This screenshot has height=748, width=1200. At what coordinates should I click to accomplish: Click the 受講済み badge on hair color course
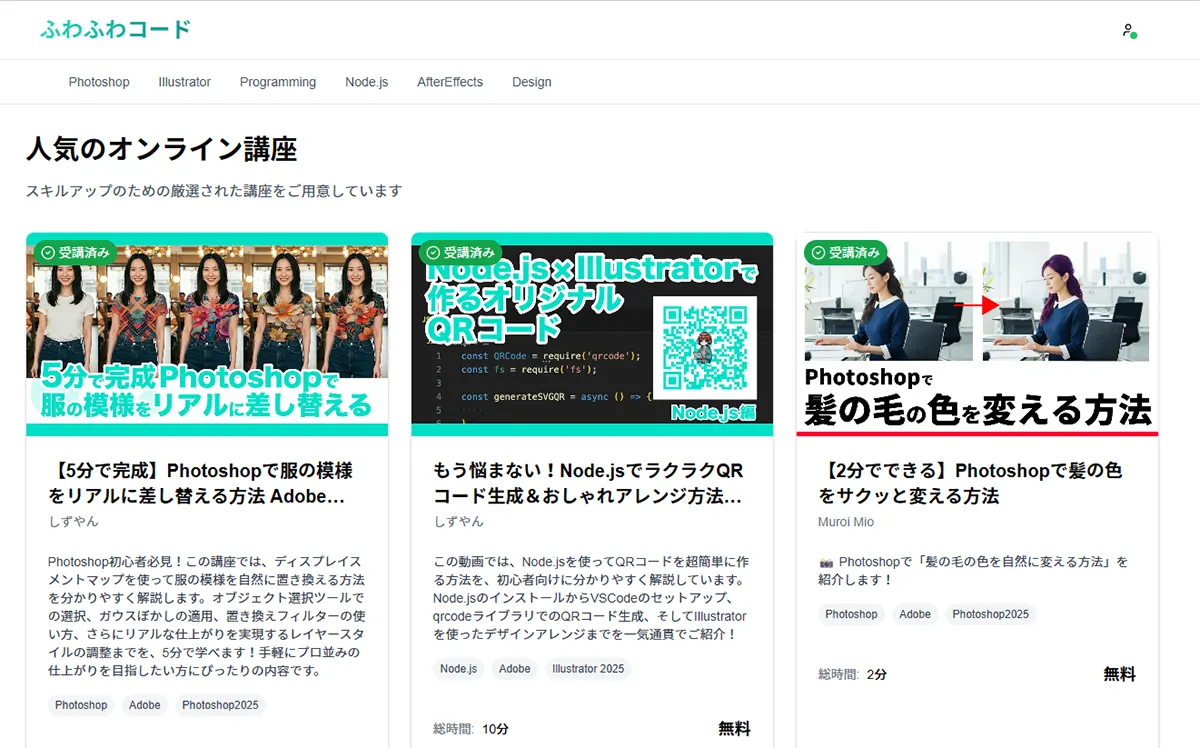pyautogui.click(x=845, y=252)
